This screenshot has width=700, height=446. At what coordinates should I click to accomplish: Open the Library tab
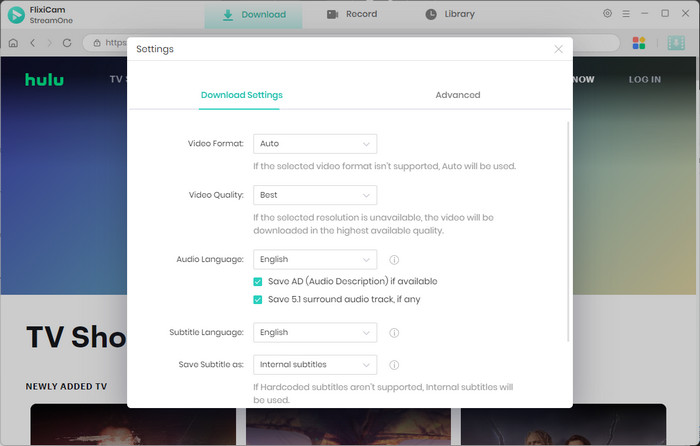pyautogui.click(x=450, y=14)
